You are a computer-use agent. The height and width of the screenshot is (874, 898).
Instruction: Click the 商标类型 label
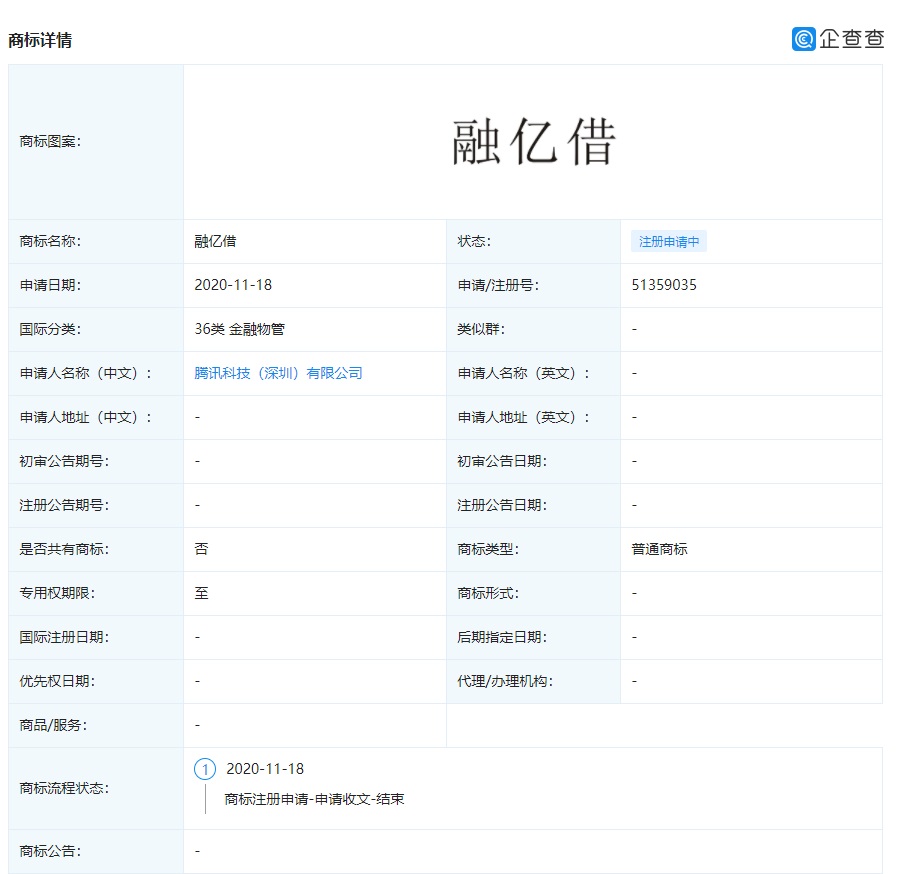click(488, 549)
